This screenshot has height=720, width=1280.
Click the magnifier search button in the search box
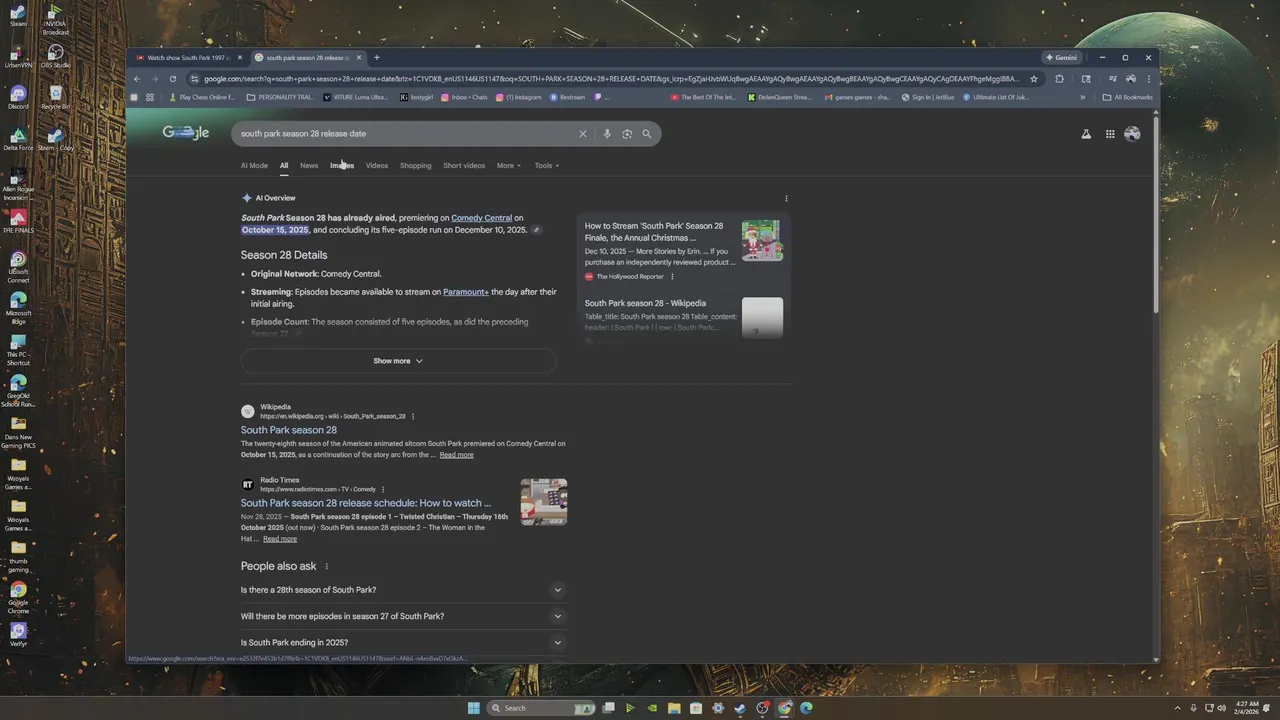(x=647, y=134)
